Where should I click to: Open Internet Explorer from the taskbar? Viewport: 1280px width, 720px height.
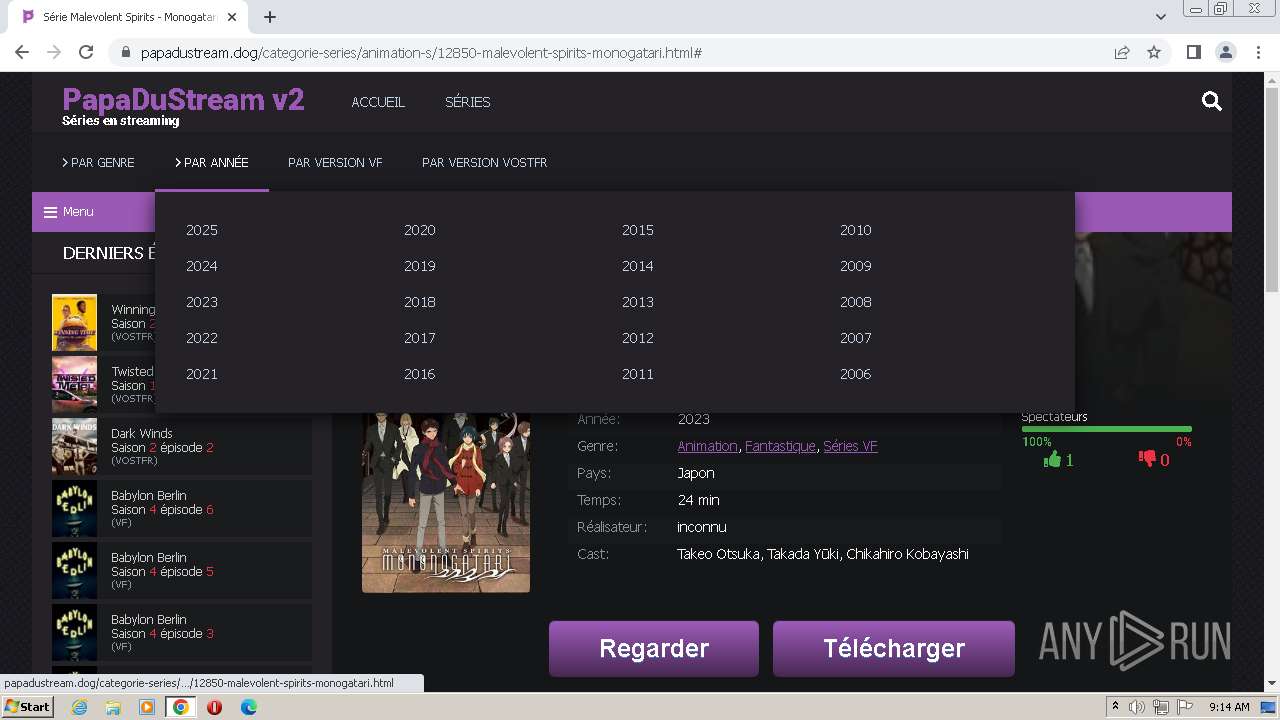80,707
